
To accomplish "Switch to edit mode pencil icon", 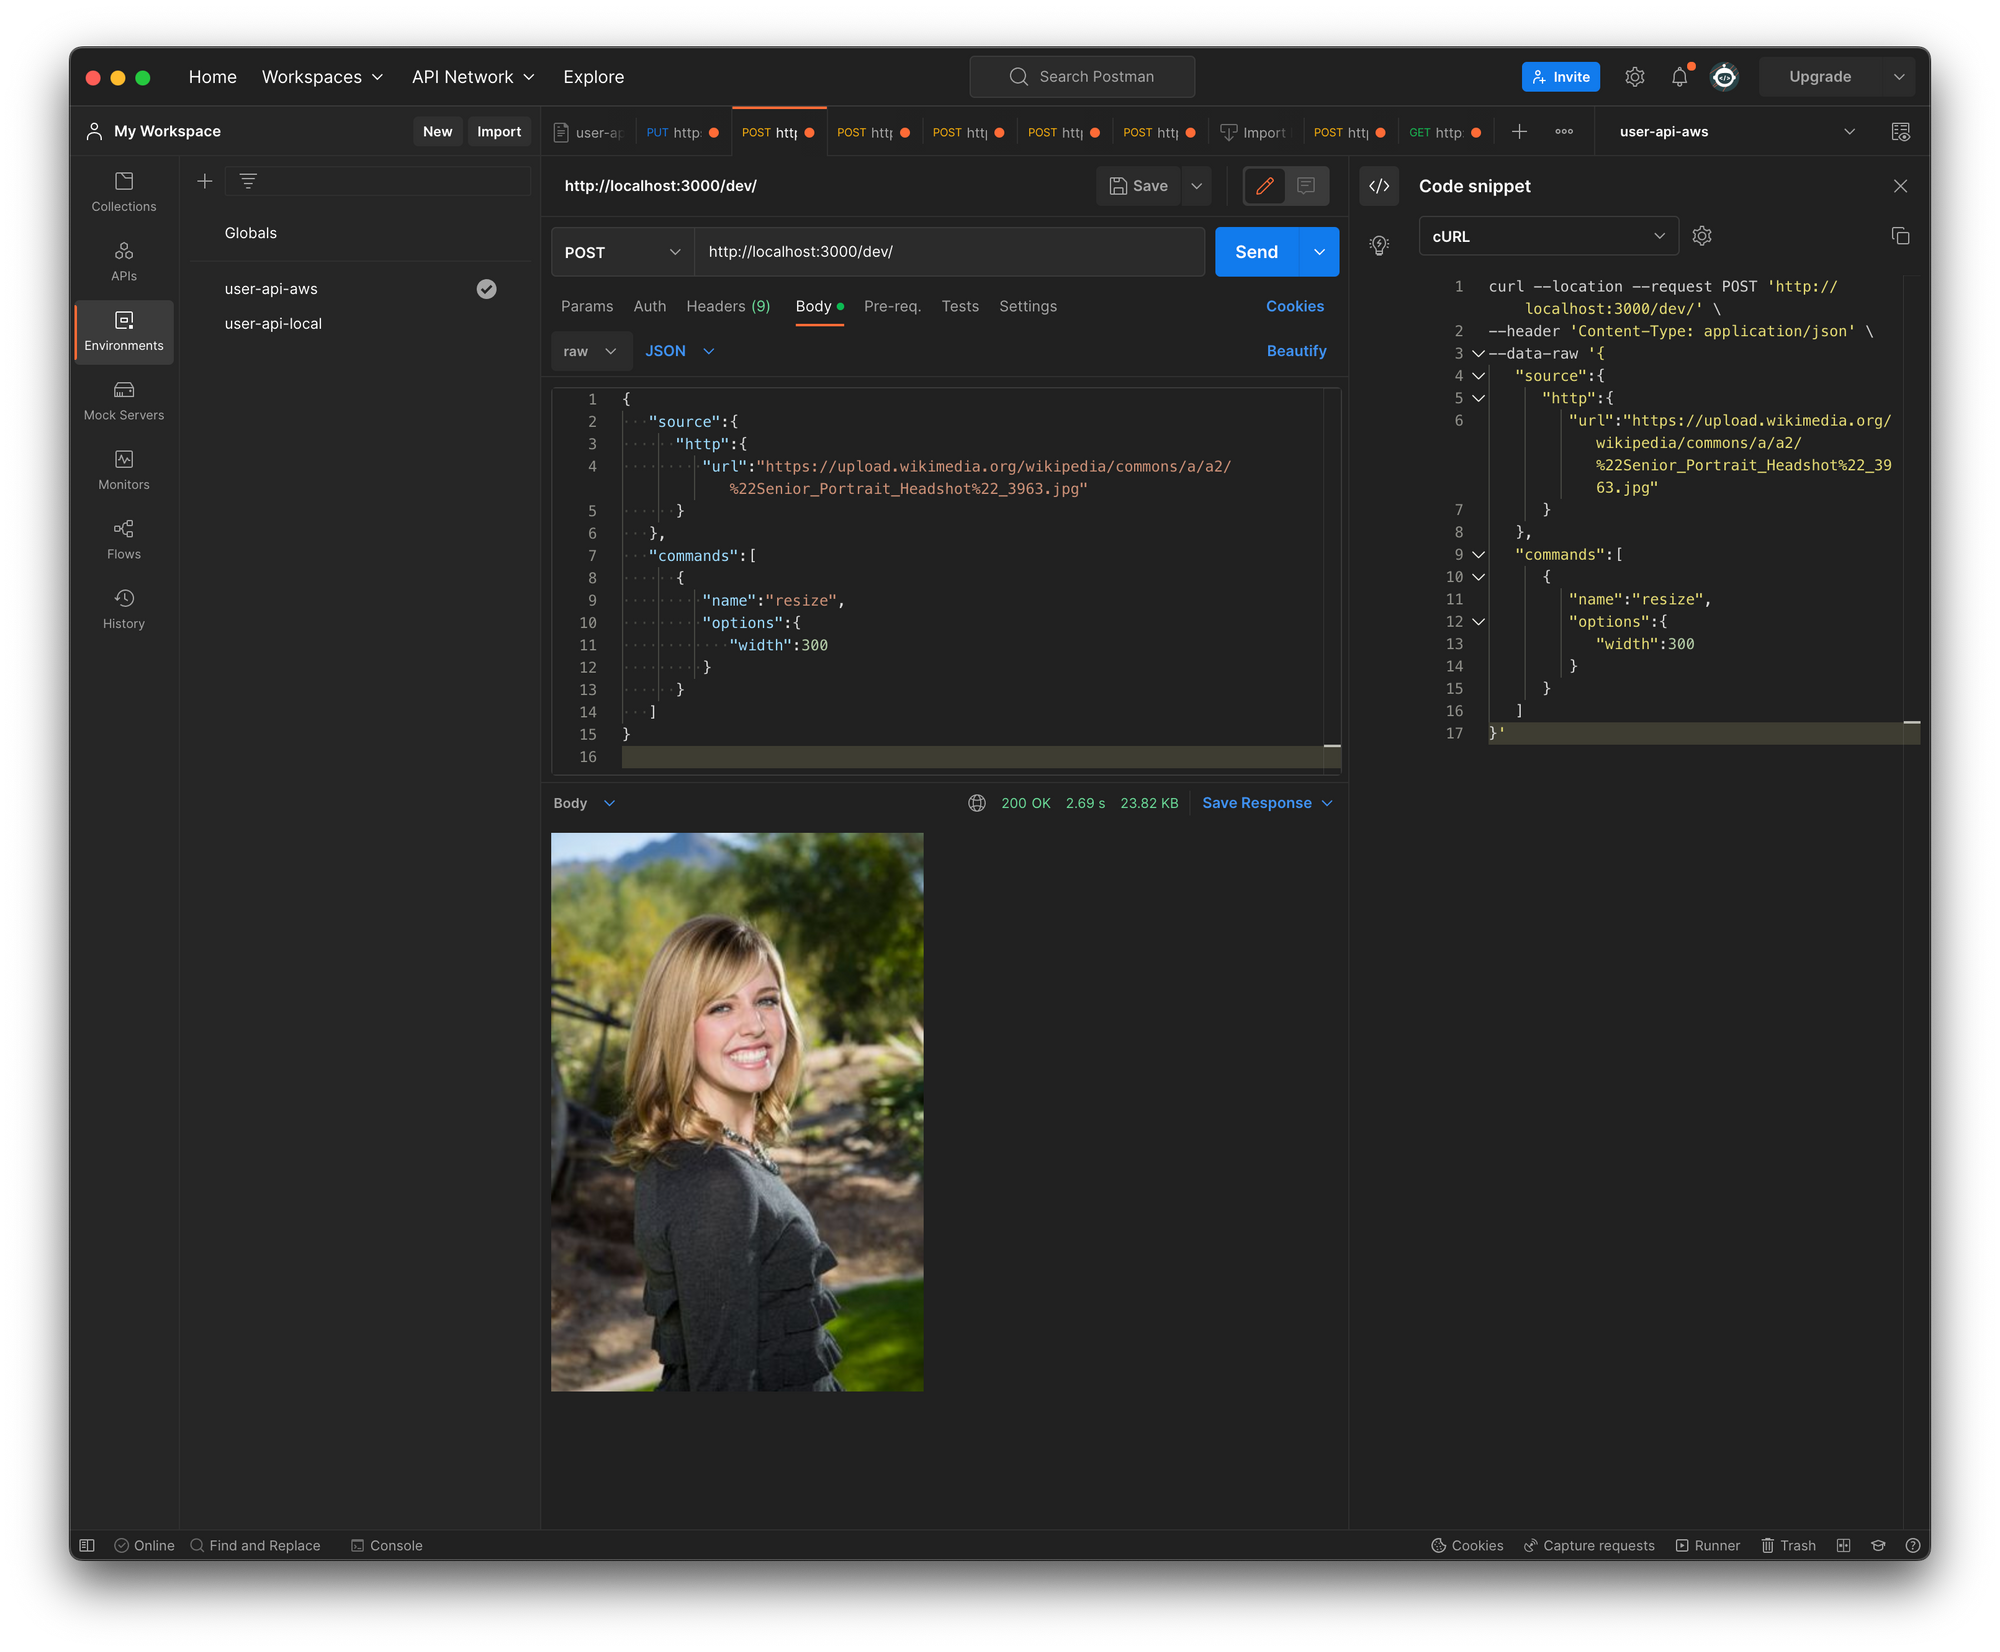I will [1265, 186].
